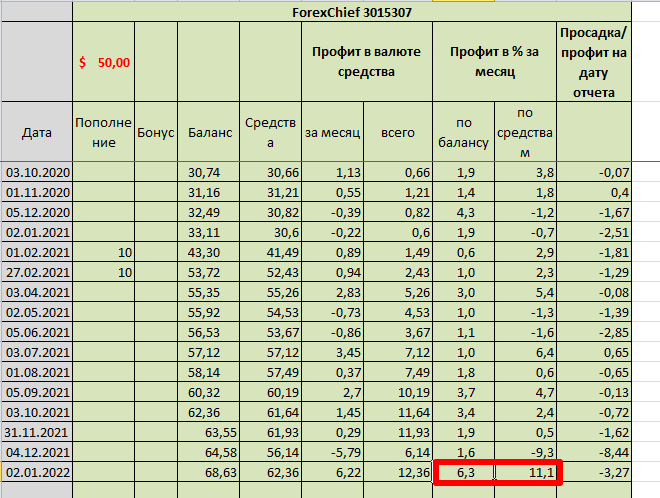Click drawdown value -2,51
The width and height of the screenshot is (660, 498).
pyautogui.click(x=593, y=232)
